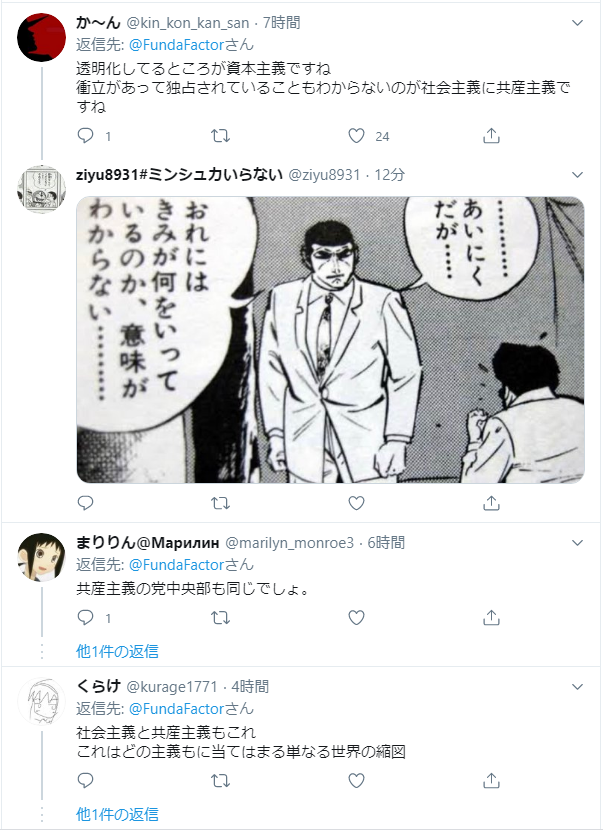View the manga panel image
This screenshot has height=832, width=603.
click(330, 340)
